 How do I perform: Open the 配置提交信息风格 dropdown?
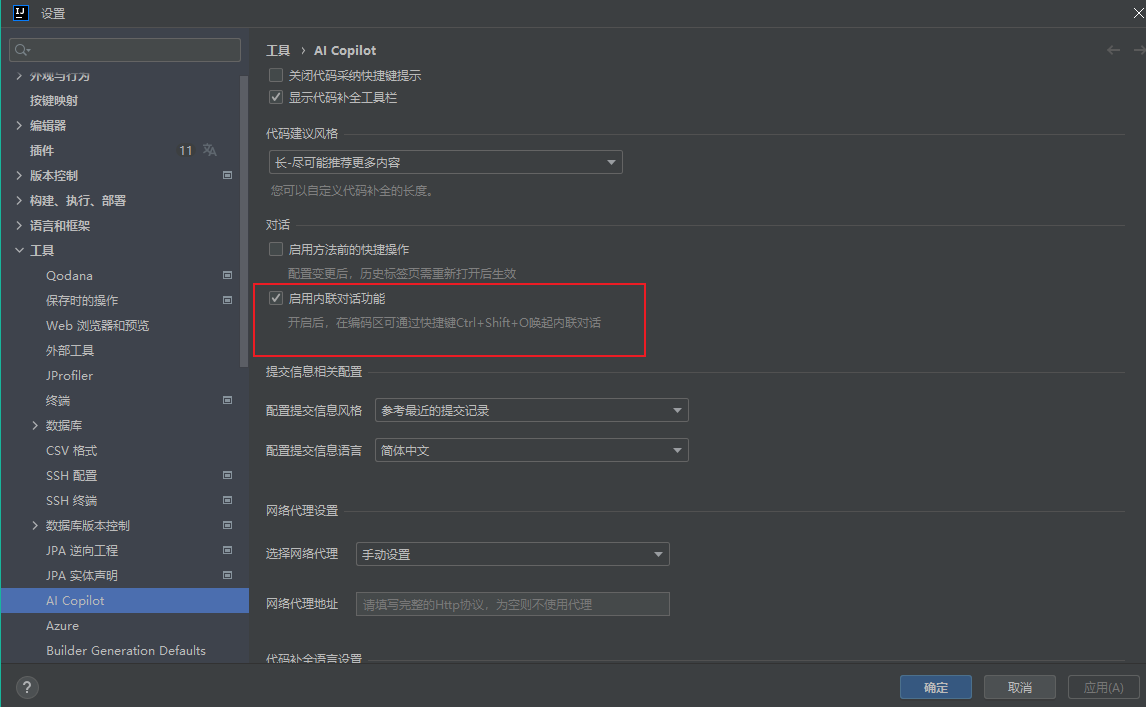pos(531,410)
